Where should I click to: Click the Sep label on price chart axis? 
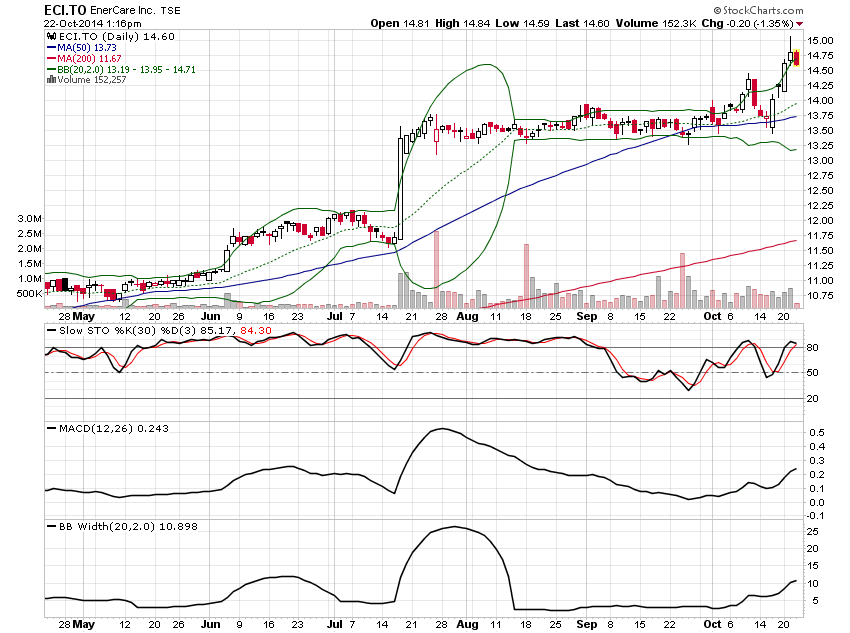(x=587, y=316)
